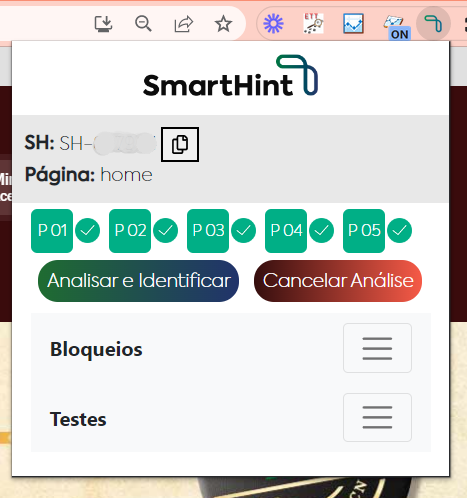Click the check mark next to P 02

point(166,231)
